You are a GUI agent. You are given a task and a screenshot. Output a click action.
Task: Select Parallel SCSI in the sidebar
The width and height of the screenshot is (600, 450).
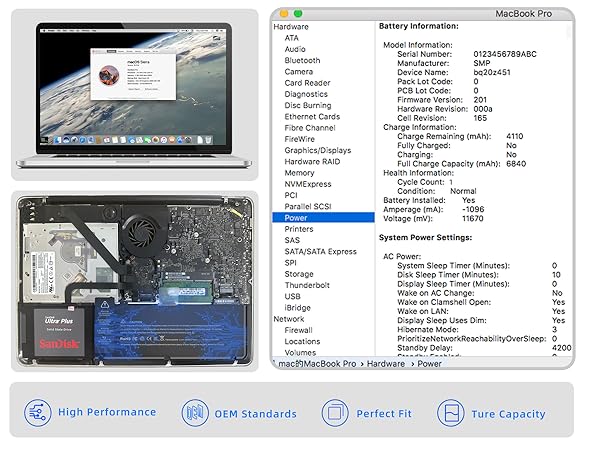pos(308,207)
